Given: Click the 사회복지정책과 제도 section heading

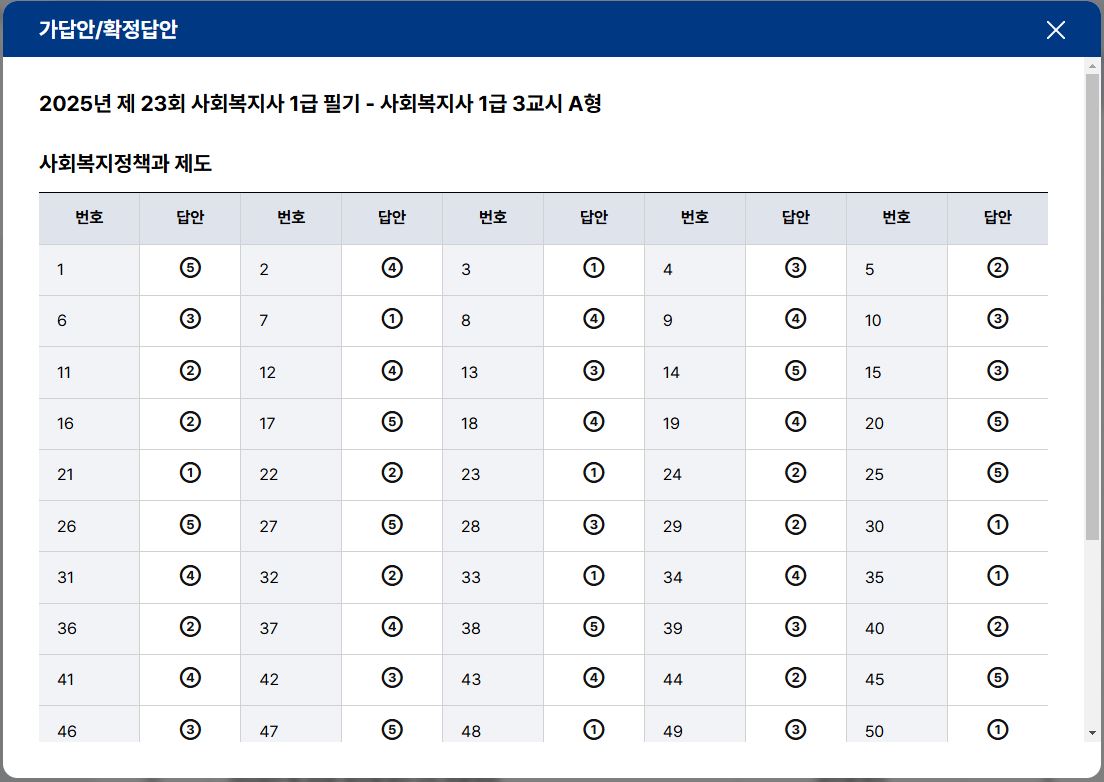Looking at the screenshot, I should (125, 164).
